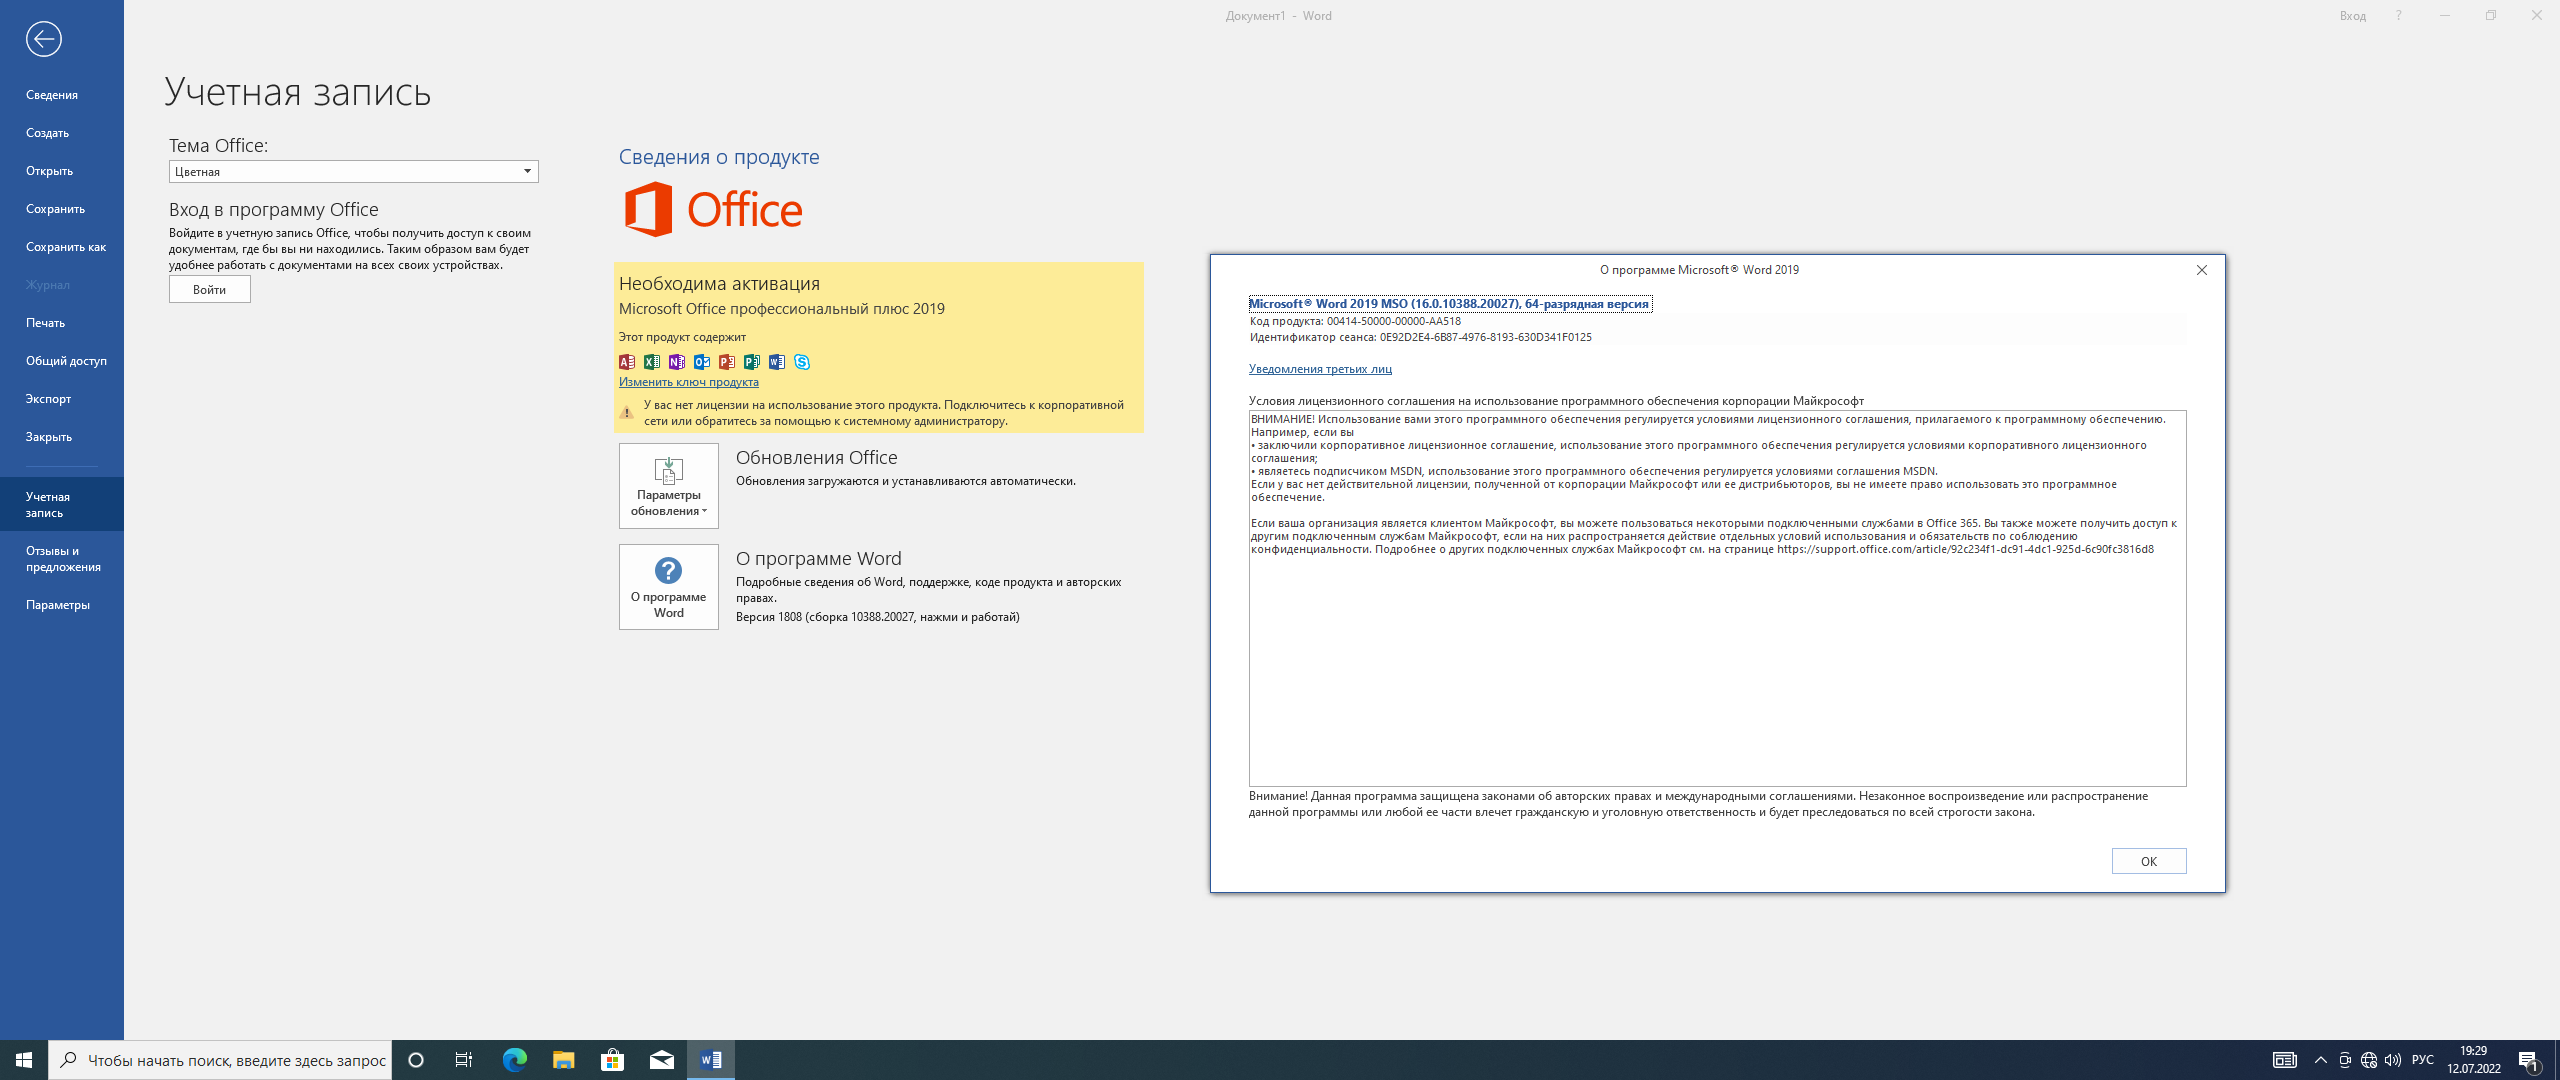The image size is (2560, 1080).
Task: Click the Word icon on the taskbar
Action: click(711, 1060)
